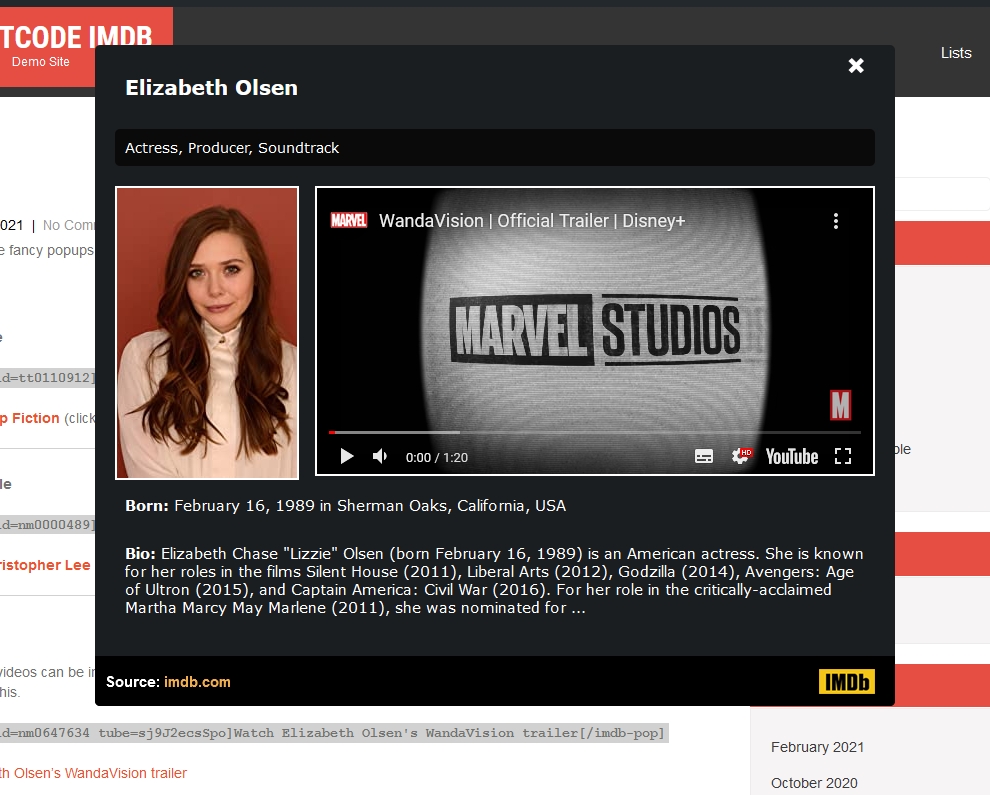Viewport: 990px width, 795px height.
Task: Open video on YouTube via logo
Action: point(792,457)
